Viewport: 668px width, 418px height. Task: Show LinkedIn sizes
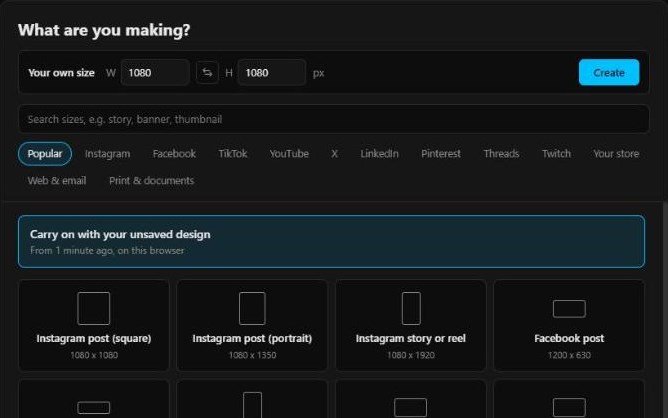(x=379, y=153)
